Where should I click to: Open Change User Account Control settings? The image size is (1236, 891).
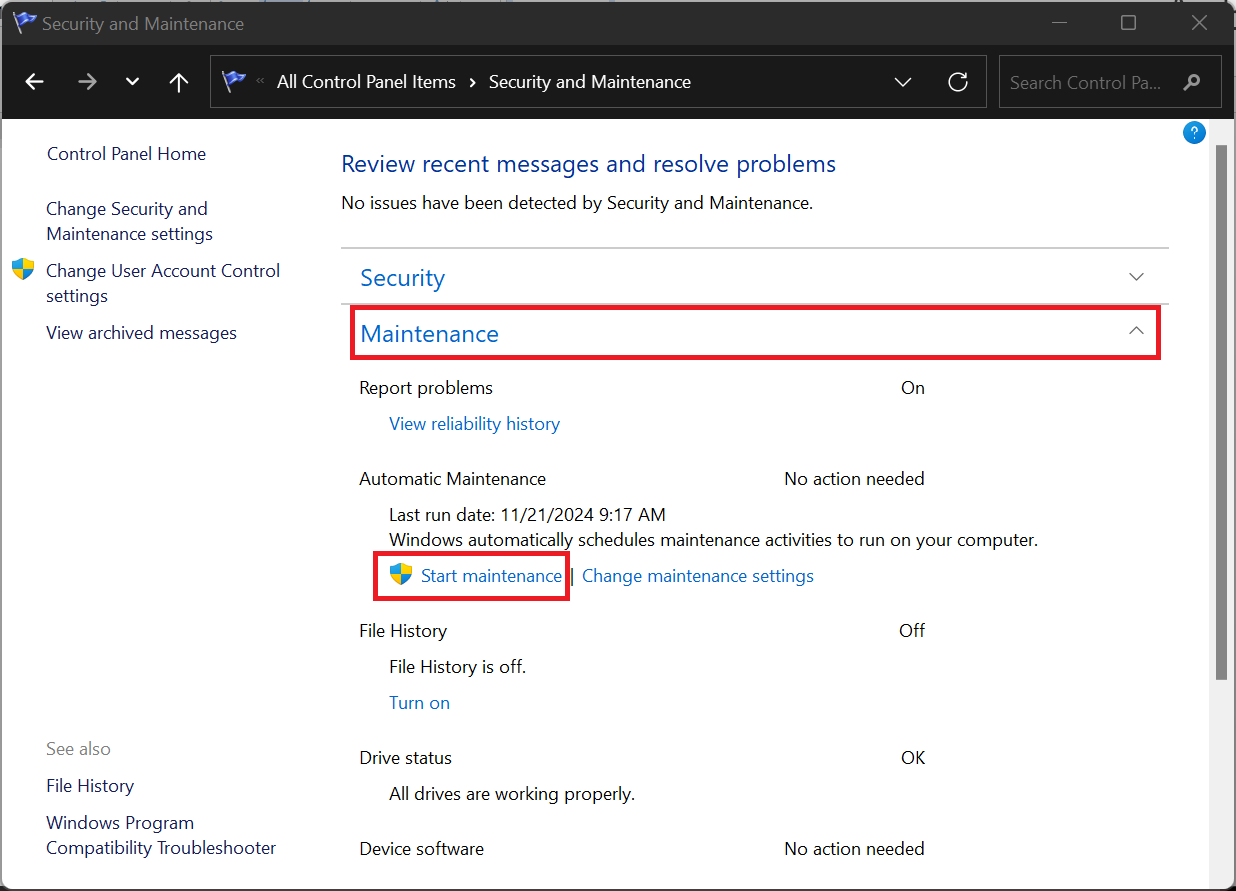163,283
